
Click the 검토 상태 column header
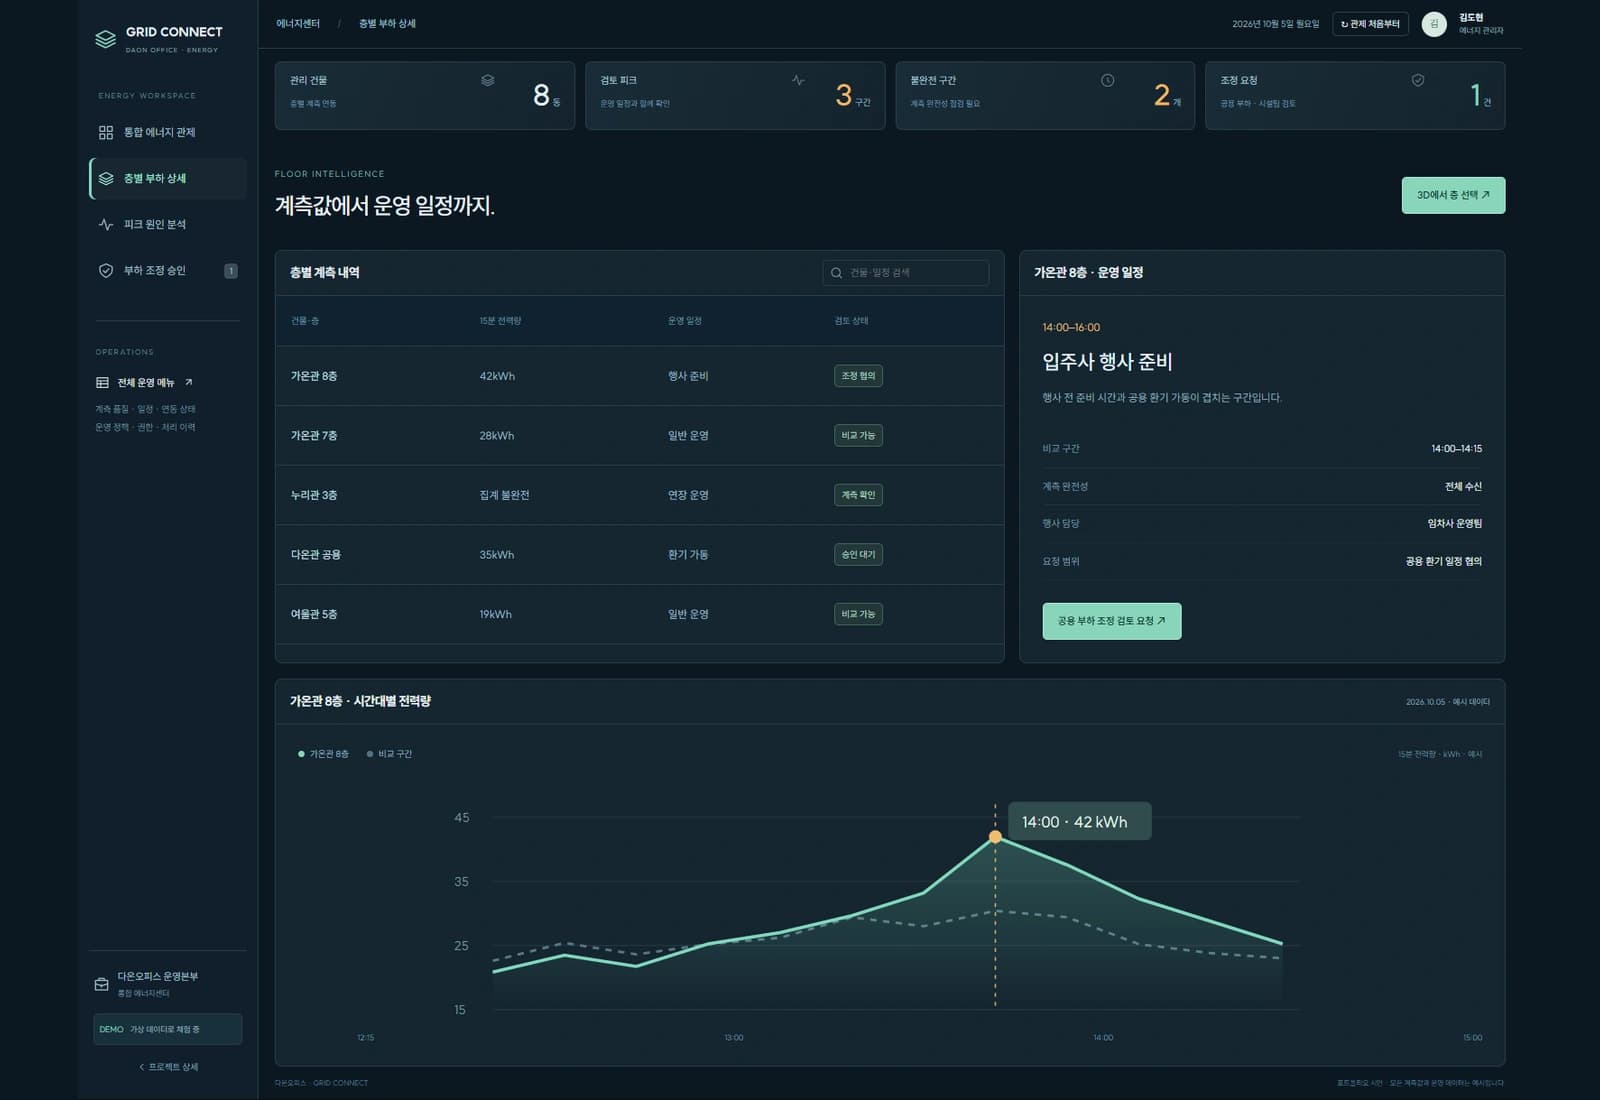click(851, 321)
